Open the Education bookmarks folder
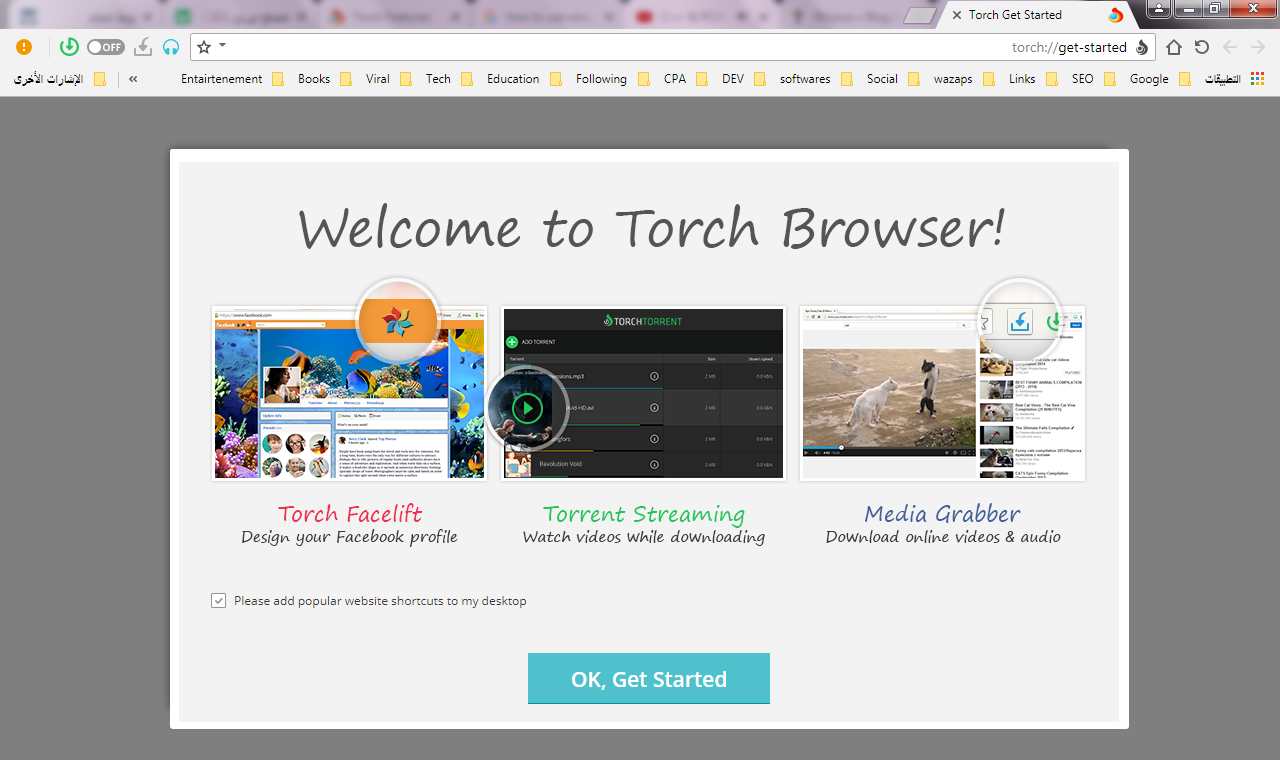The image size is (1280, 760). tap(525, 79)
